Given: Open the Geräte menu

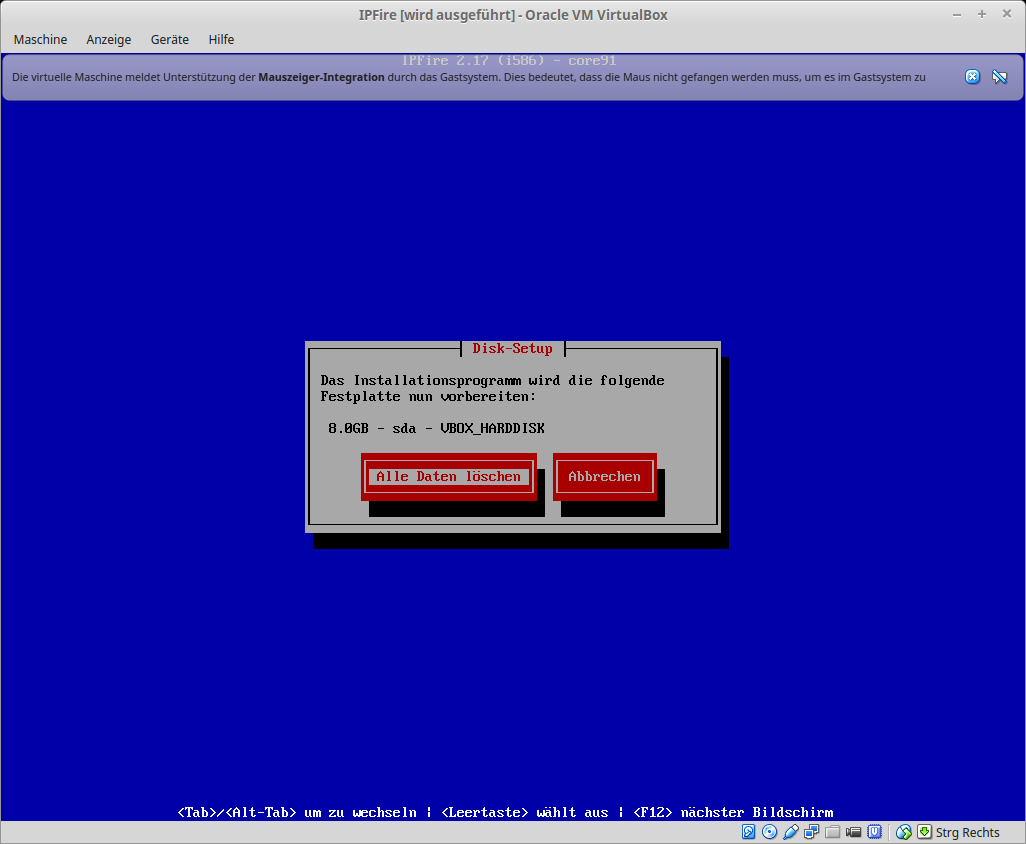Looking at the screenshot, I should (169, 39).
